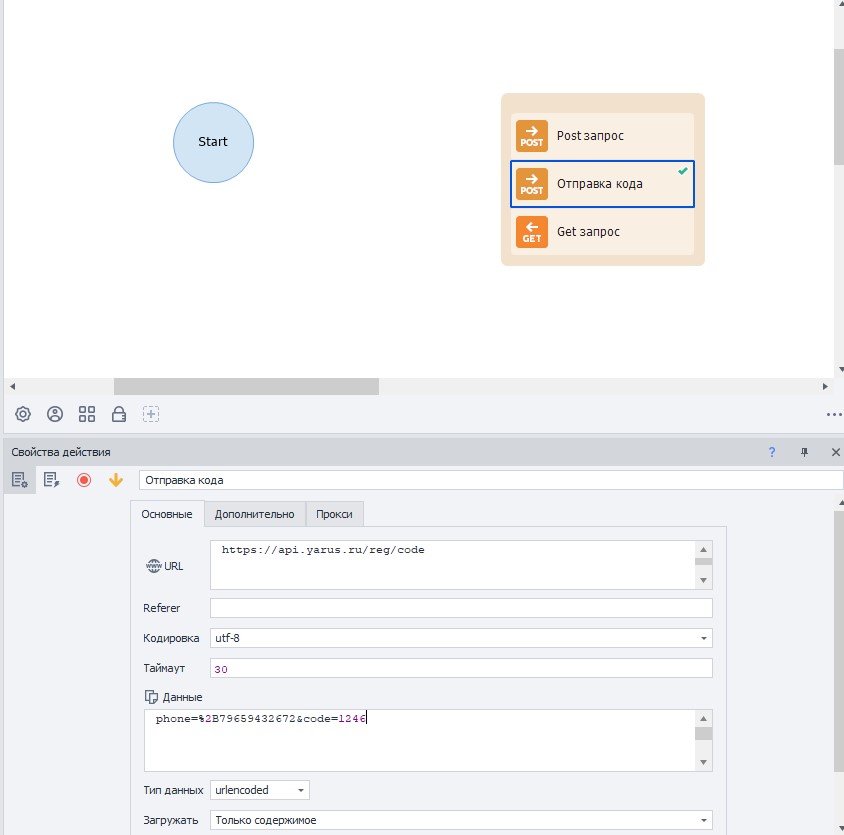Click the canvas horizontal scrollbar thumb
Viewport: 844px width, 835px height.
click(247, 386)
